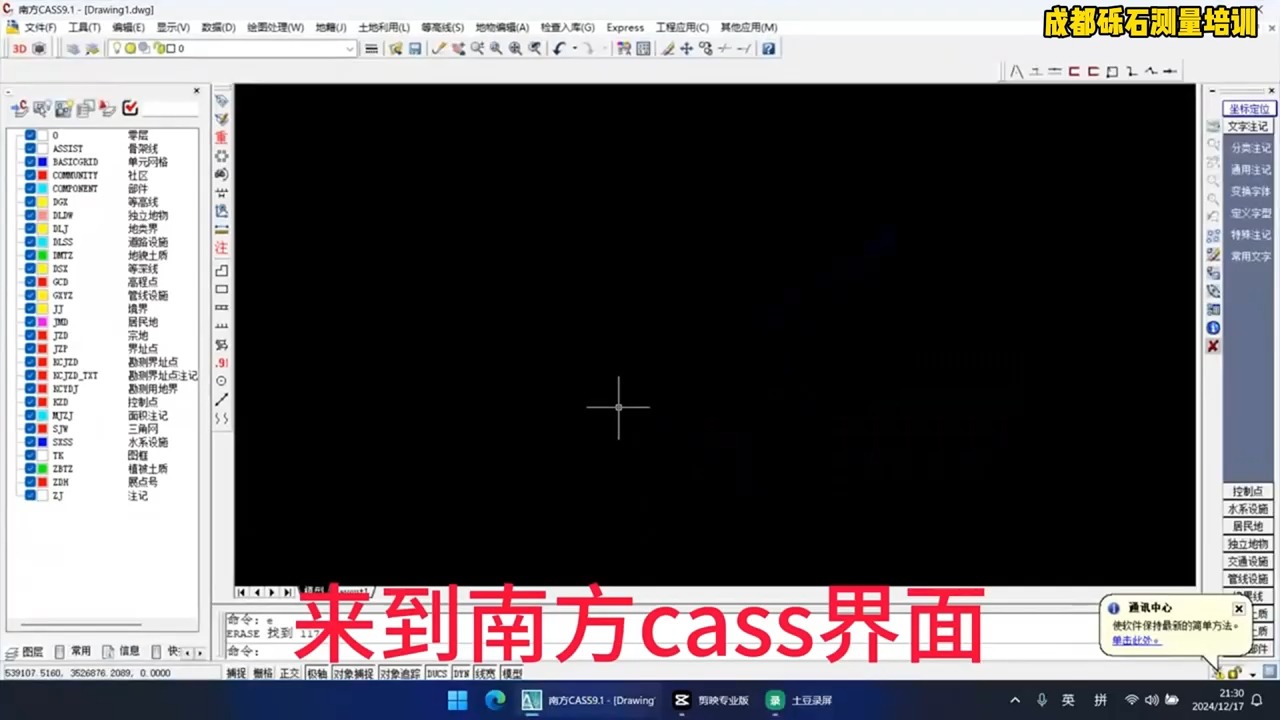The height and width of the screenshot is (720, 1280).
Task: Select the line draw tool on left toolbar
Action: tap(222, 401)
